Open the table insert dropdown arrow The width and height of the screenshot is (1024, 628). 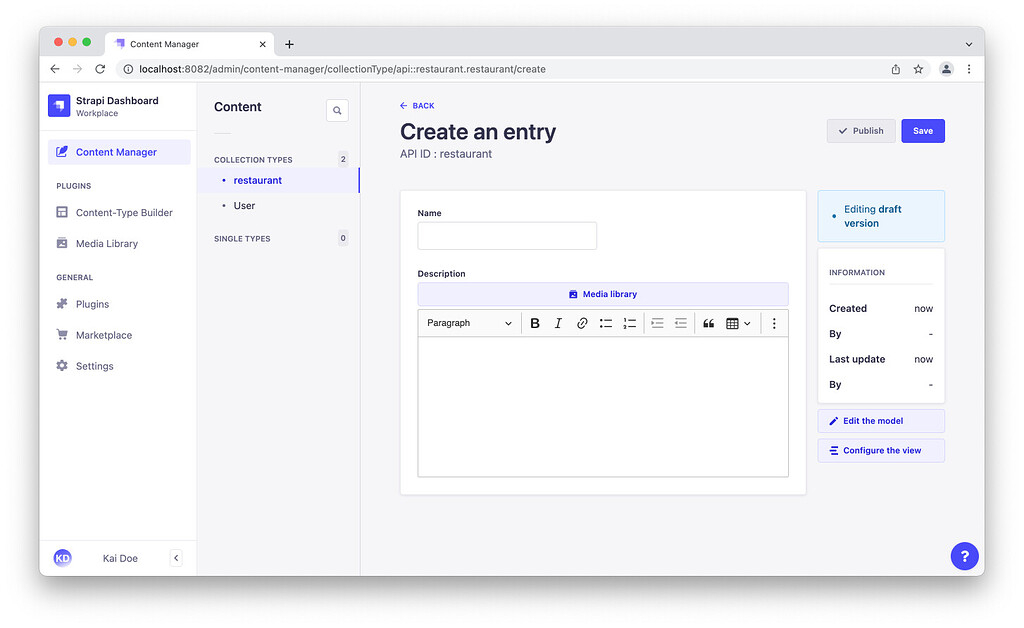748,322
